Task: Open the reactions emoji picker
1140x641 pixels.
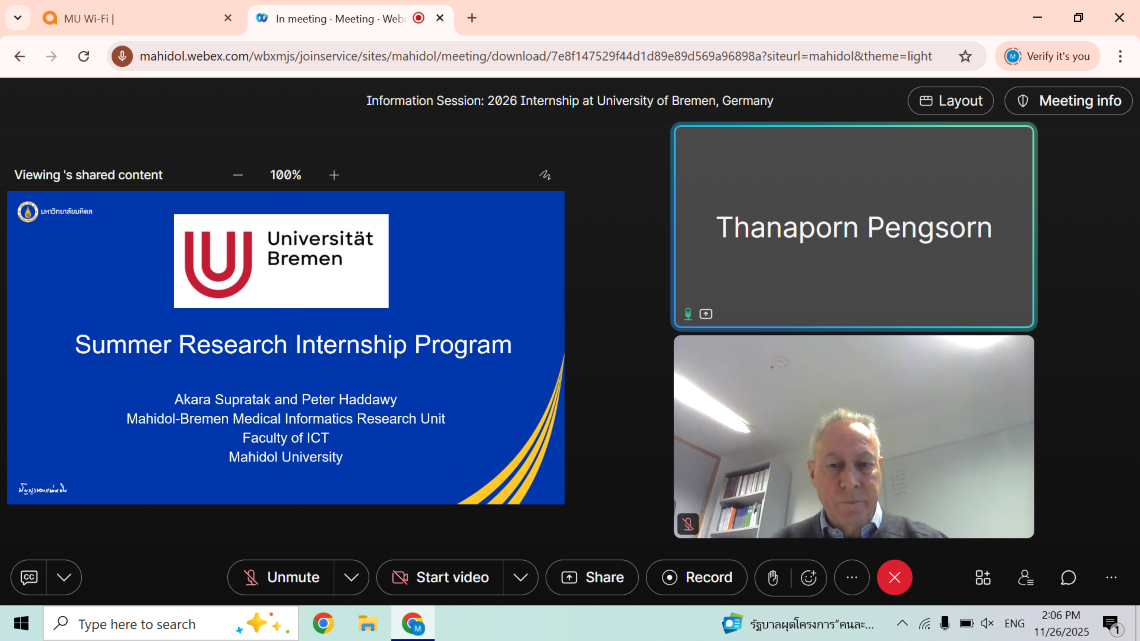Action: 809,578
